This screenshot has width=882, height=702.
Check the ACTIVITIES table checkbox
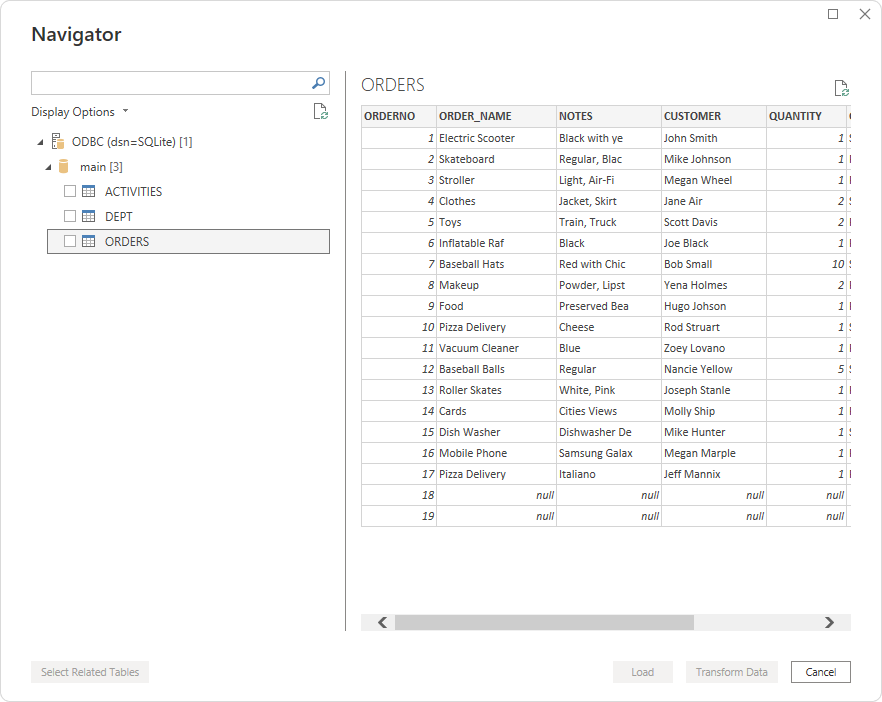(x=70, y=192)
